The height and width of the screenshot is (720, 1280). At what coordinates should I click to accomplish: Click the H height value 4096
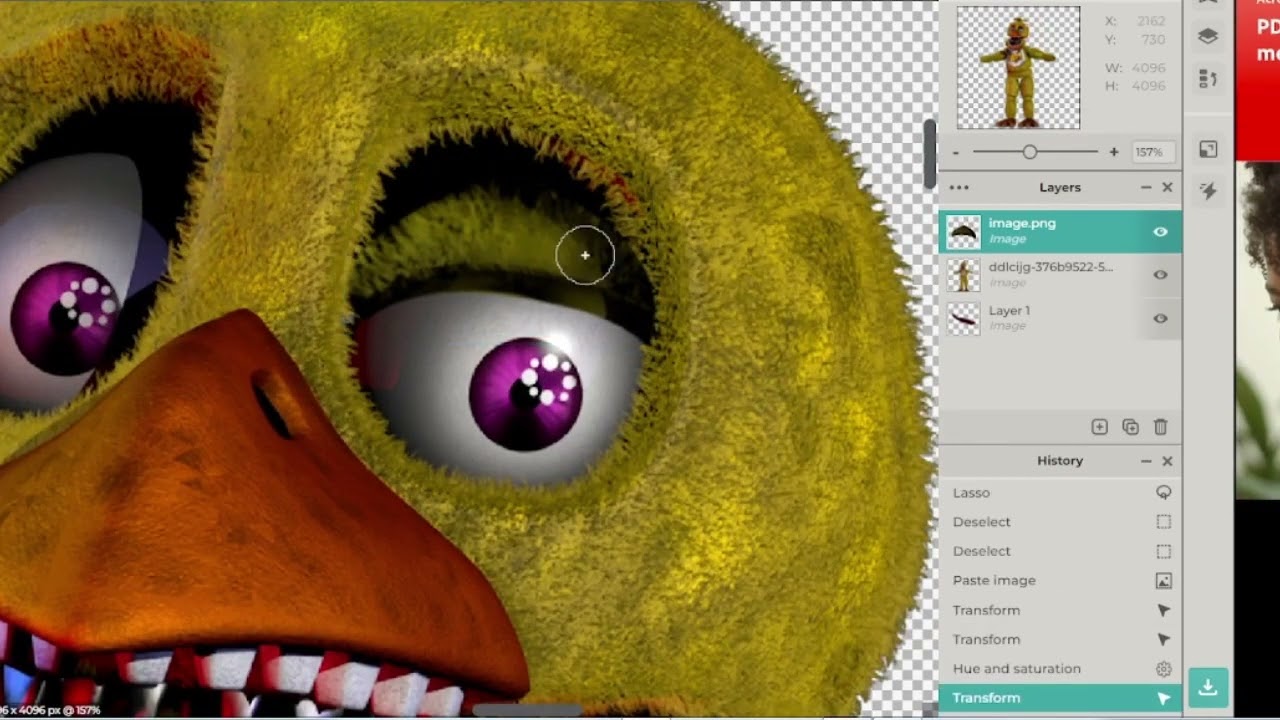pyautogui.click(x=1148, y=86)
